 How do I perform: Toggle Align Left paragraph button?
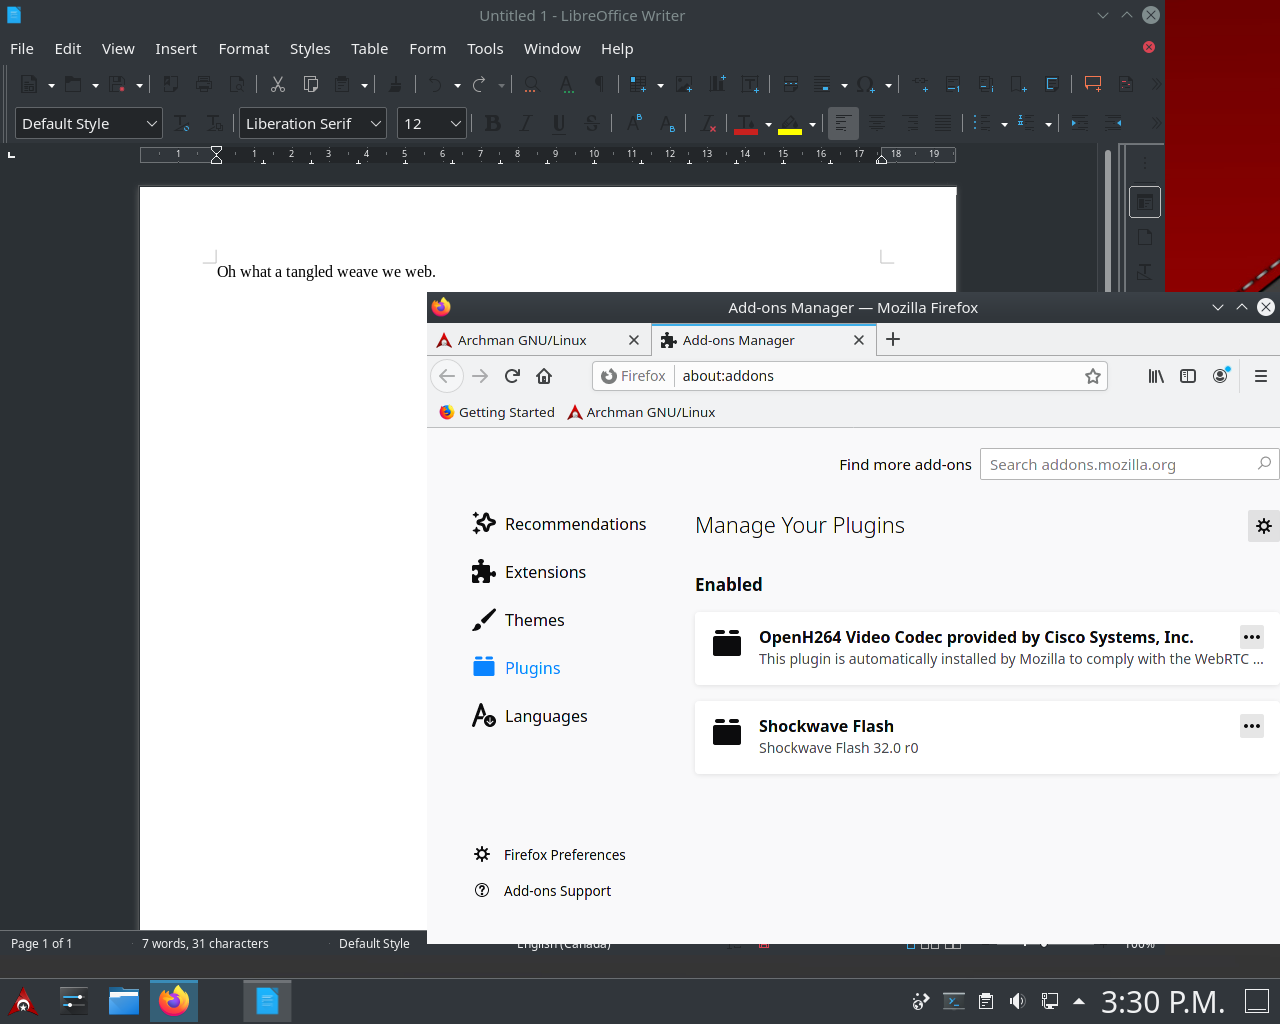pyautogui.click(x=843, y=124)
